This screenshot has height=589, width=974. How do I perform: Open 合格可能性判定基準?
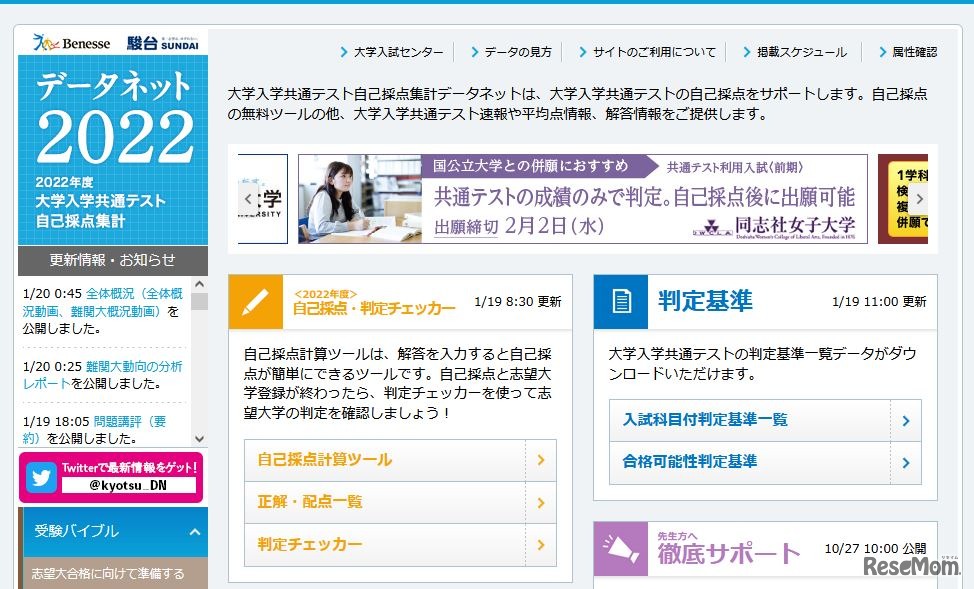pos(765,462)
